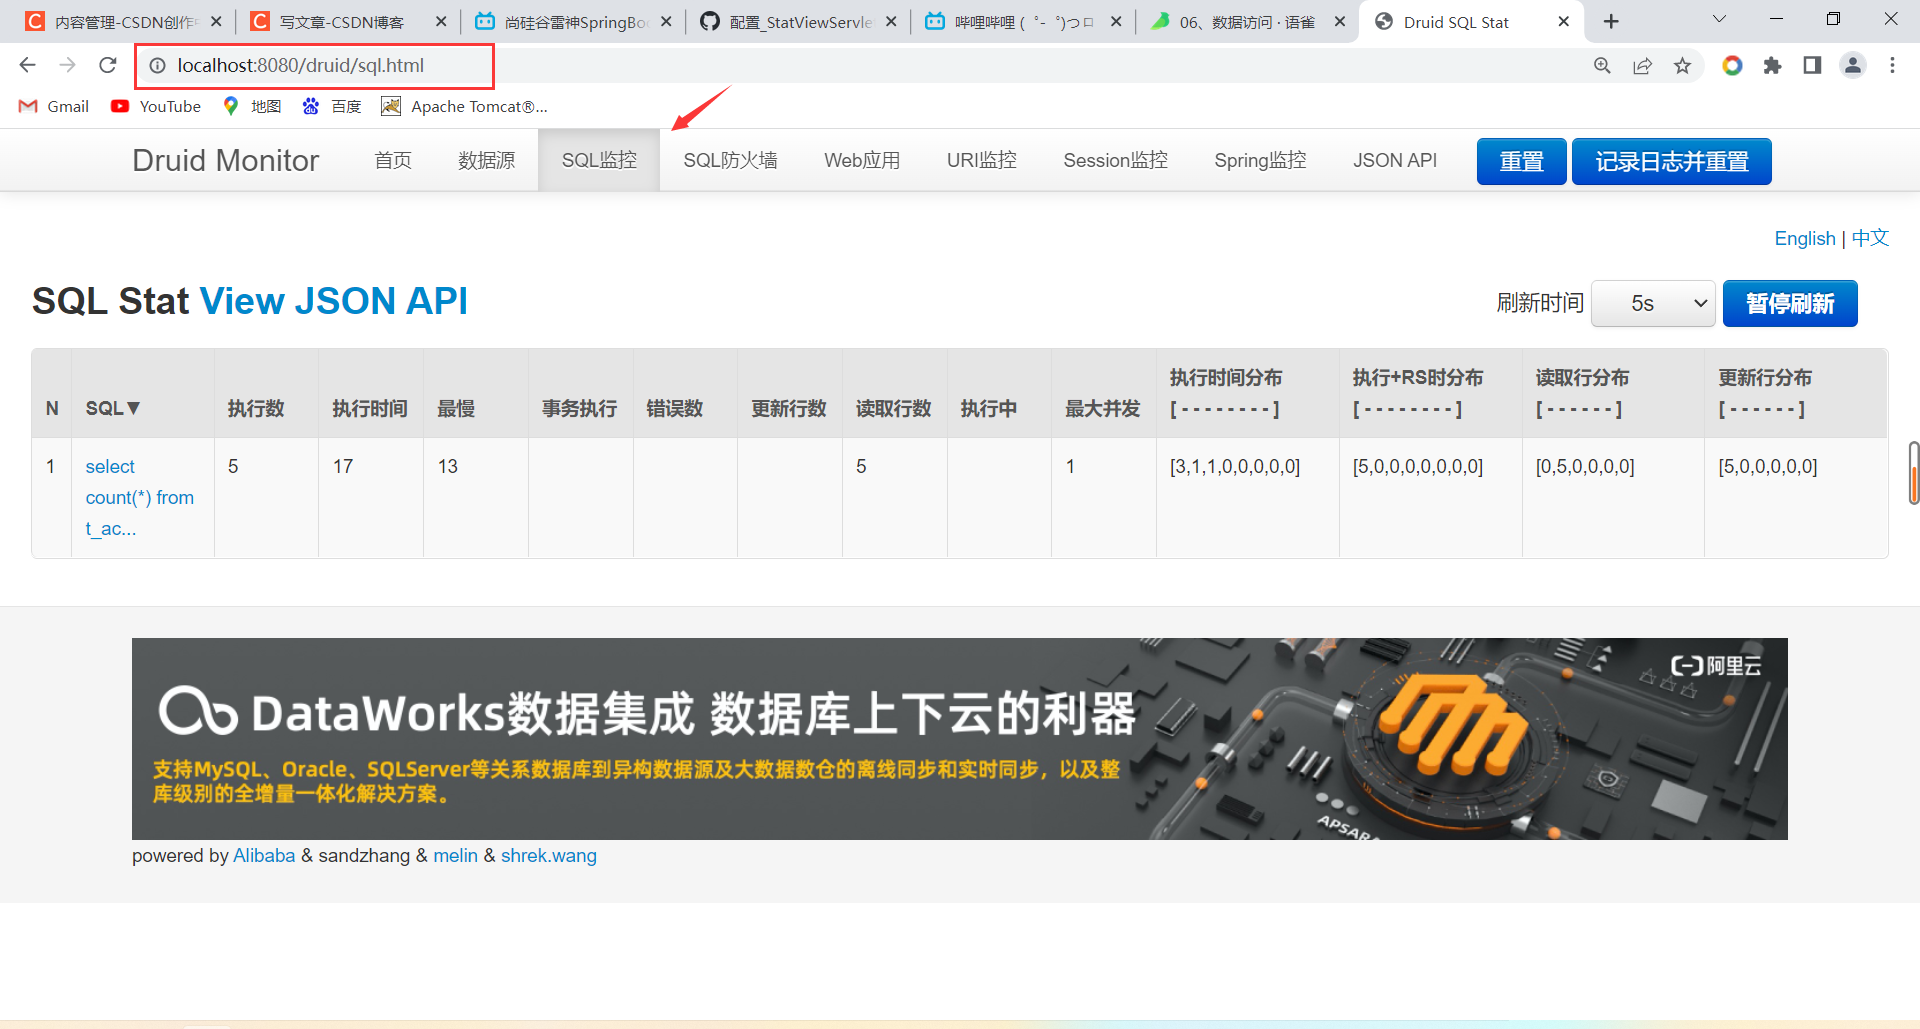This screenshot has width=1920, height=1029.
Task: Click the DataWorks banner advertisement
Action: [959, 738]
